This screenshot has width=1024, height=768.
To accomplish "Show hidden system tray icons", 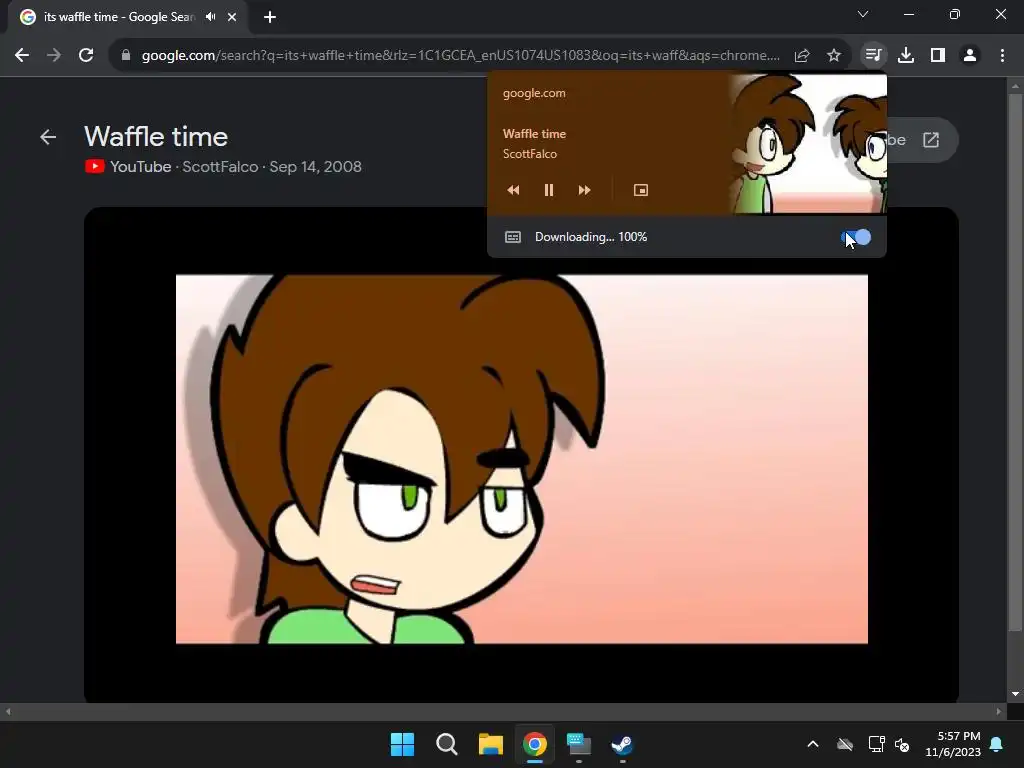I will tap(813, 744).
